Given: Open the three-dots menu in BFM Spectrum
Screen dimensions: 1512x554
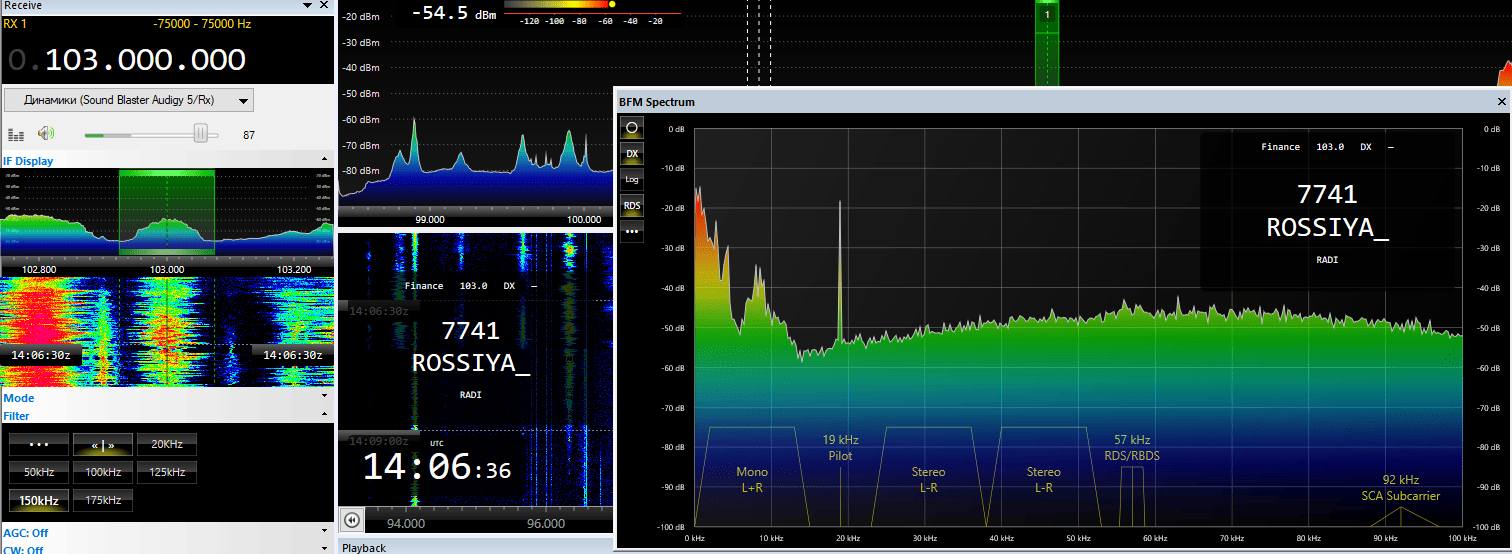Looking at the screenshot, I should click(x=632, y=232).
